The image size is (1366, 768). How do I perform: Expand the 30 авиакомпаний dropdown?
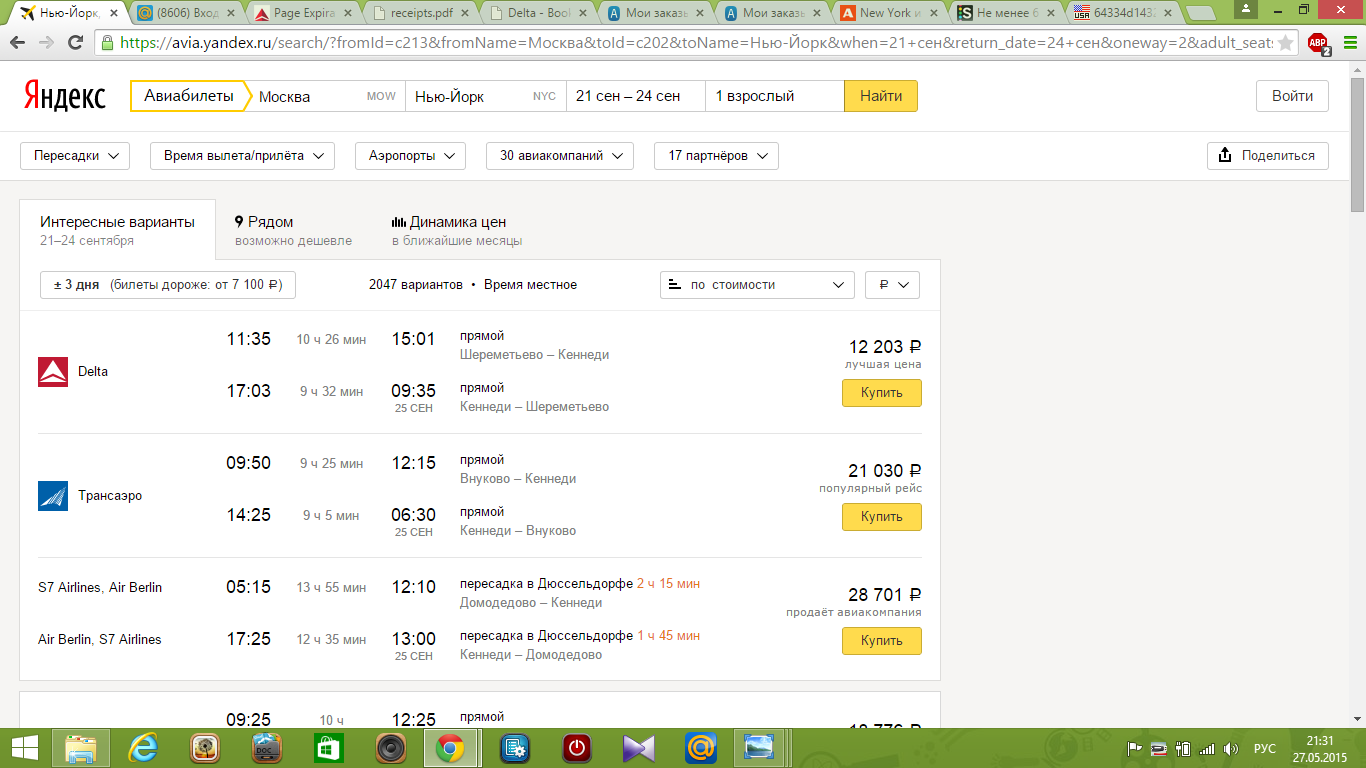[x=560, y=156]
